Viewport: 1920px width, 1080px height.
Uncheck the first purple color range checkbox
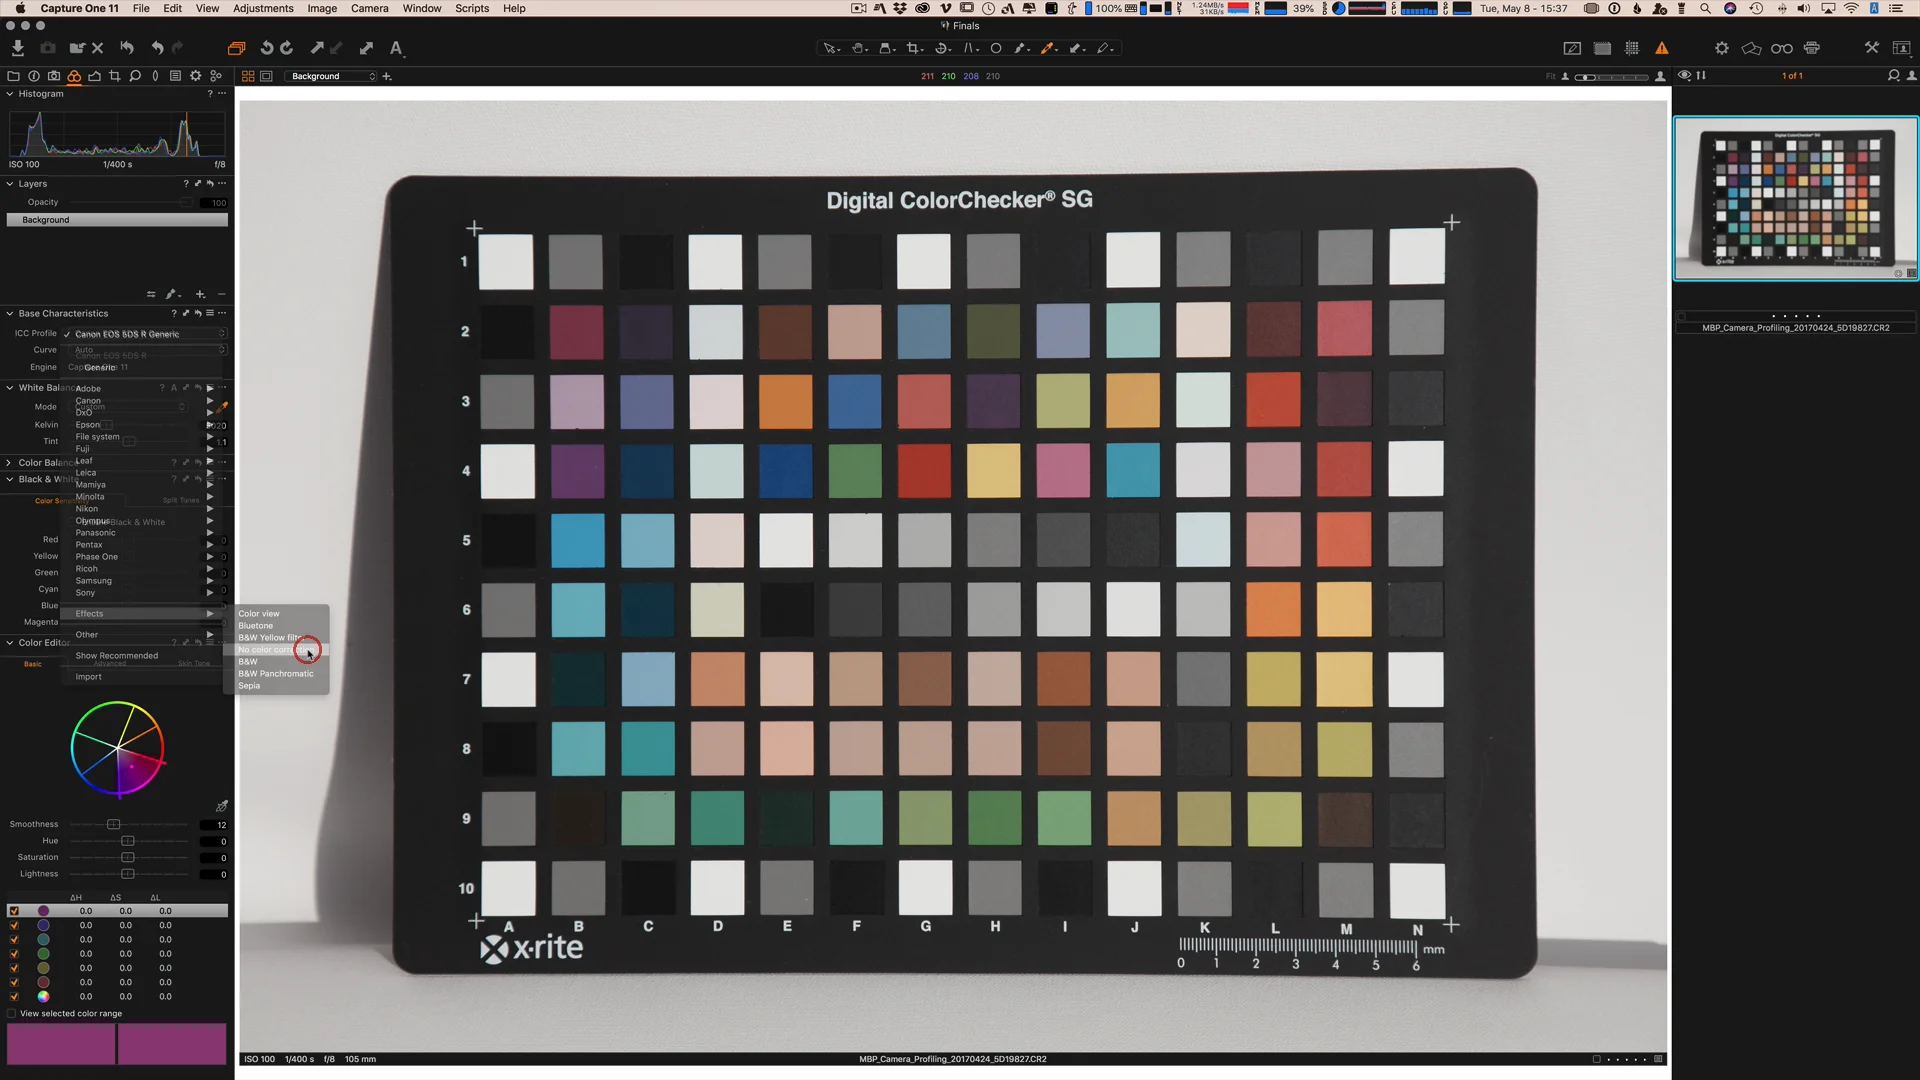point(14,911)
